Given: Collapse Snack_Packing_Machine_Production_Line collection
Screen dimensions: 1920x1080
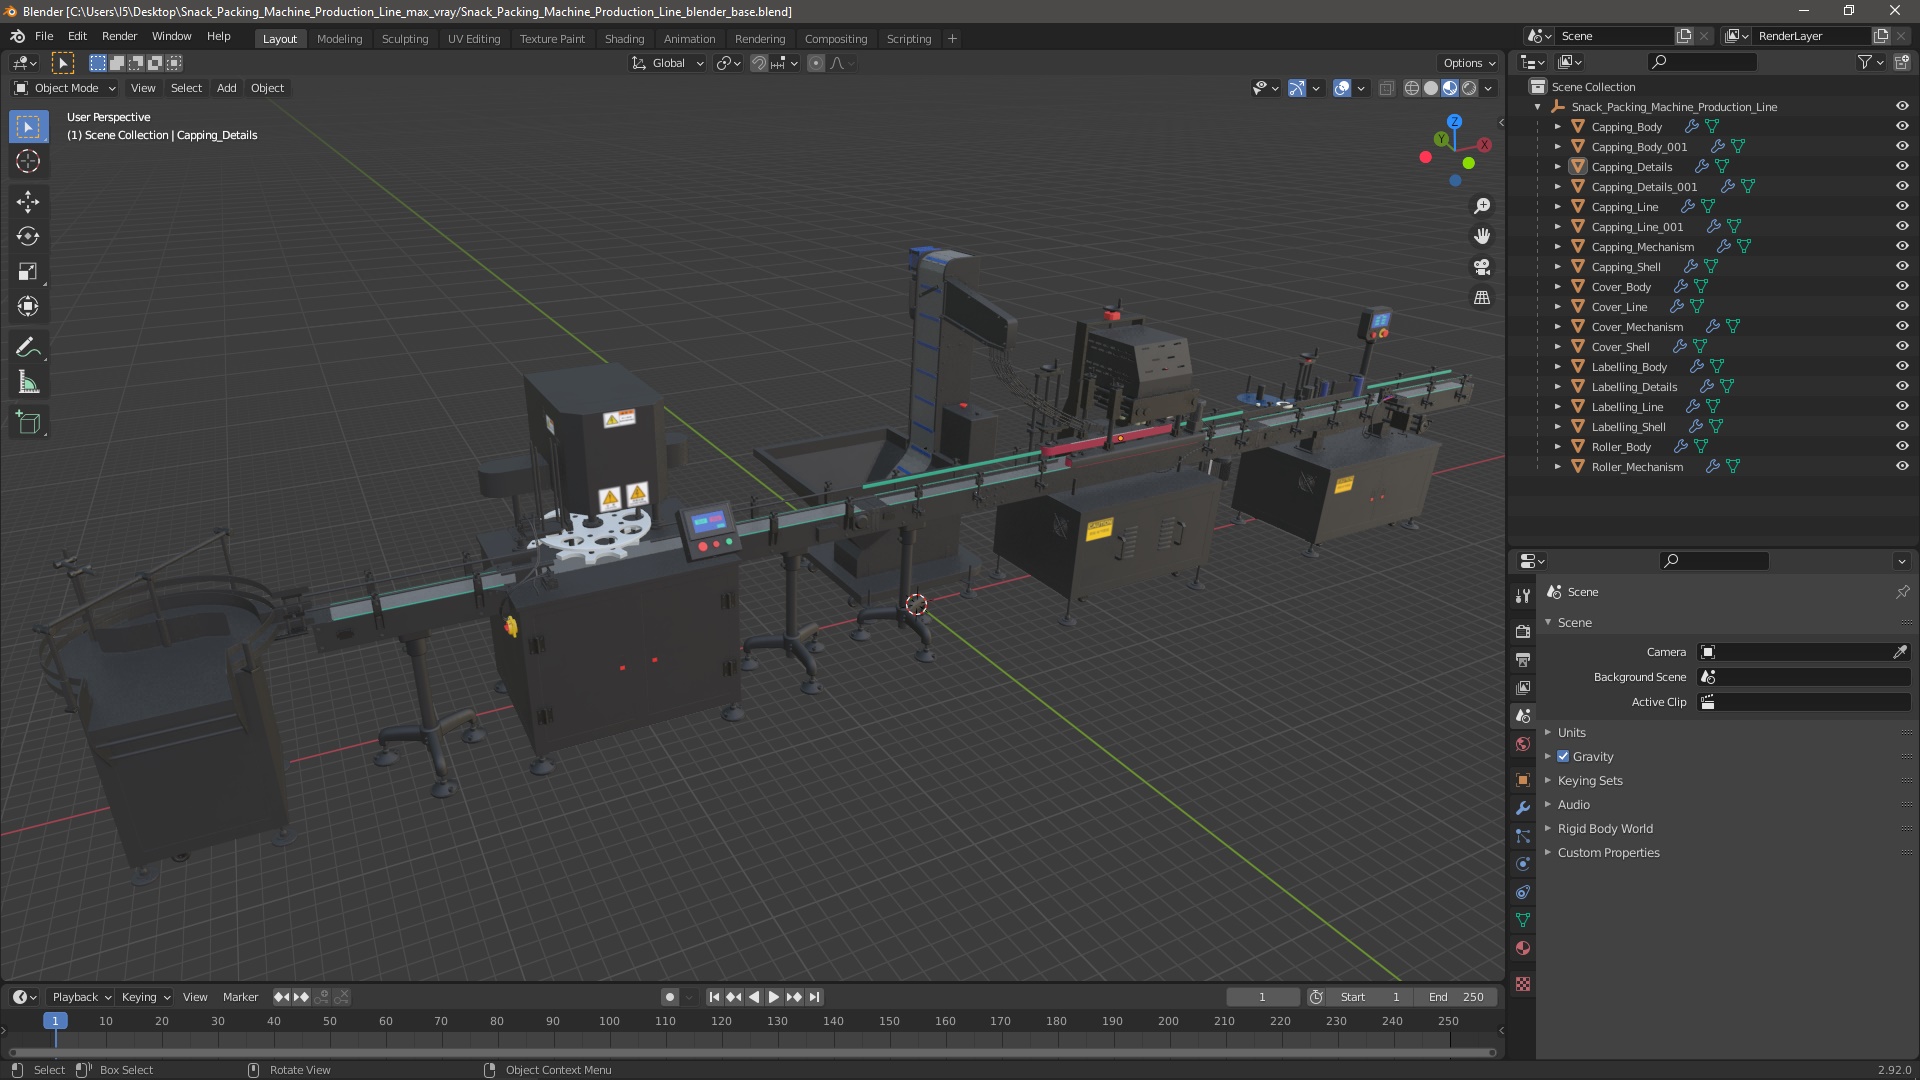Looking at the screenshot, I should tap(1538, 107).
